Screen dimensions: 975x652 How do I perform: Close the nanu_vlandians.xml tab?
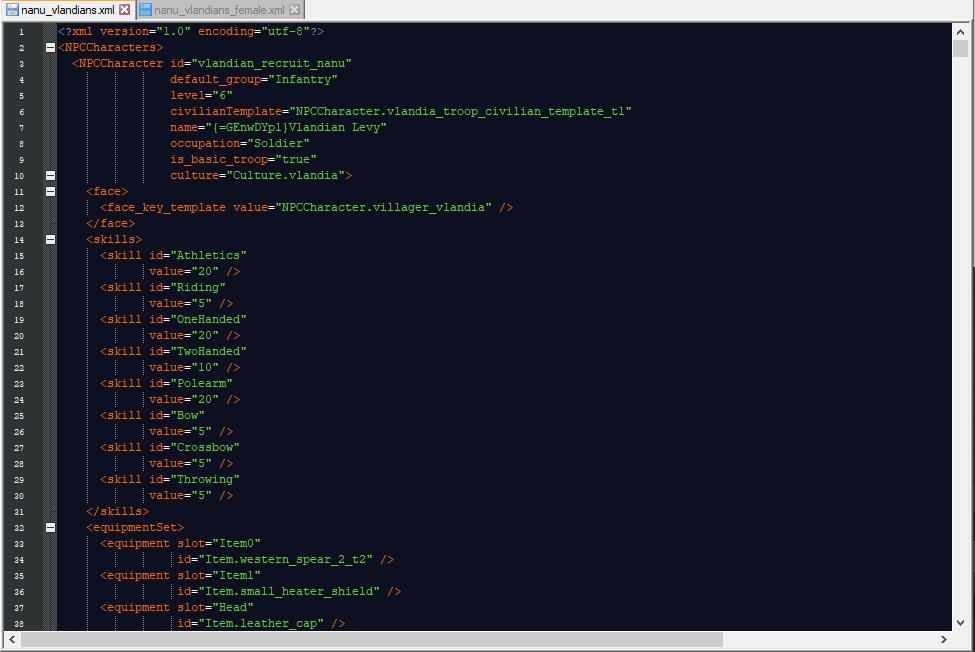[x=125, y=10]
